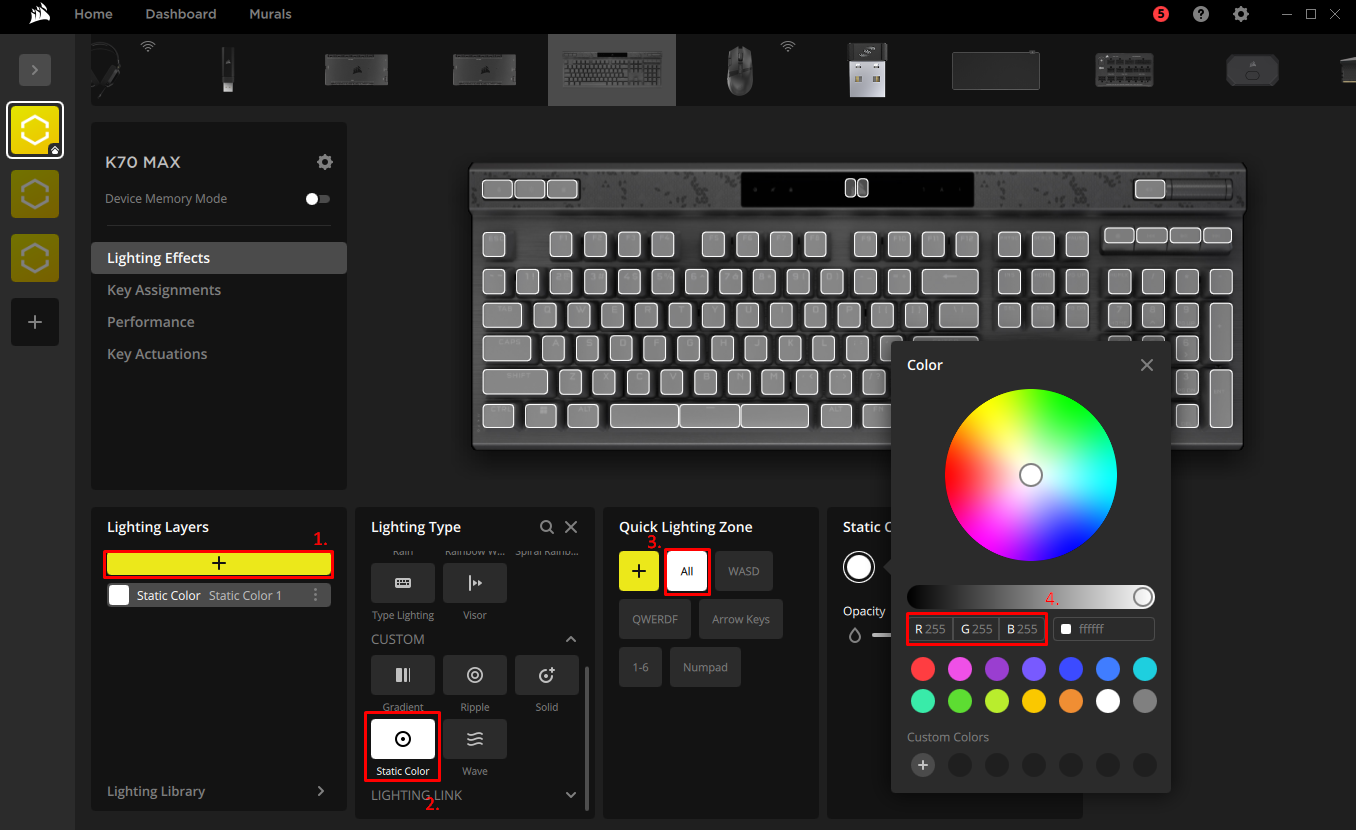Open K70 MAX device settings gear
This screenshot has height=830, width=1356.
pyautogui.click(x=324, y=161)
